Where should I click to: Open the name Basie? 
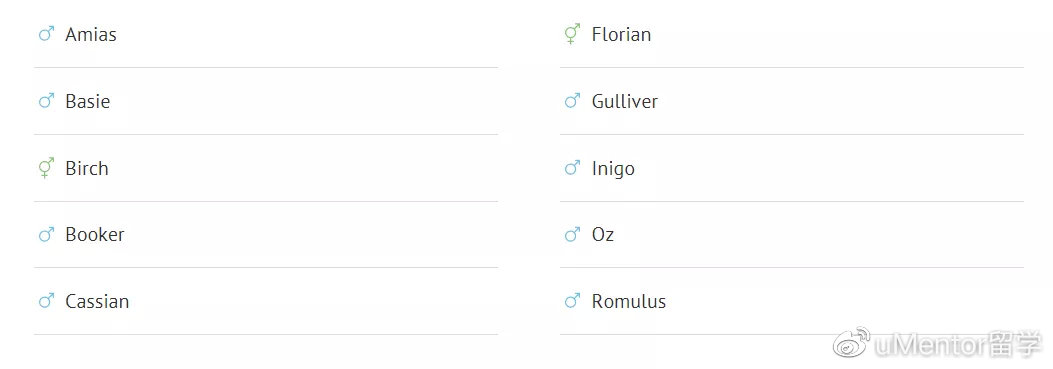point(87,101)
